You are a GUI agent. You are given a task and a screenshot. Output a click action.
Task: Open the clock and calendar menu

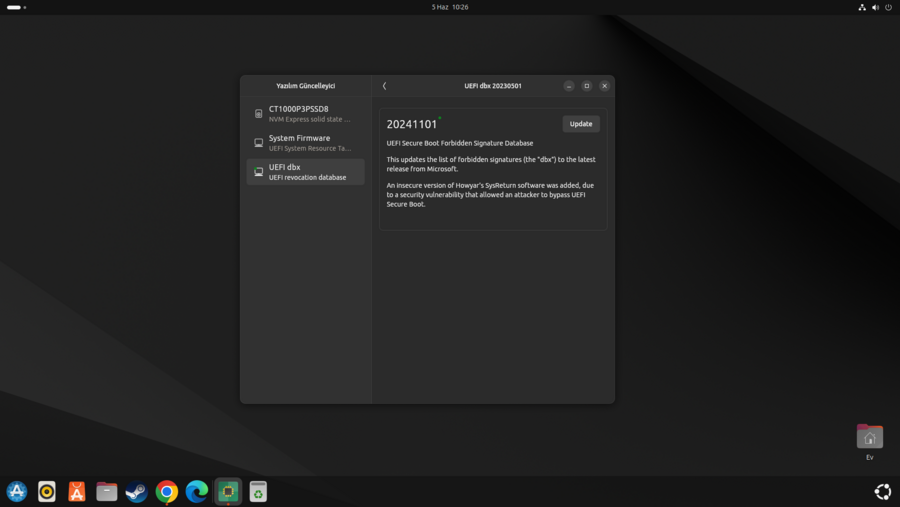coord(450,7)
